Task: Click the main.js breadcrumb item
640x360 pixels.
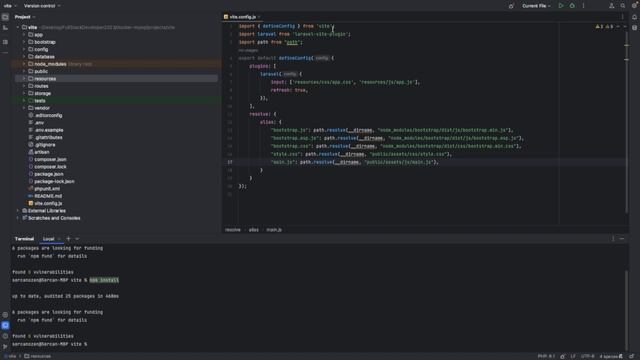Action: [274, 230]
